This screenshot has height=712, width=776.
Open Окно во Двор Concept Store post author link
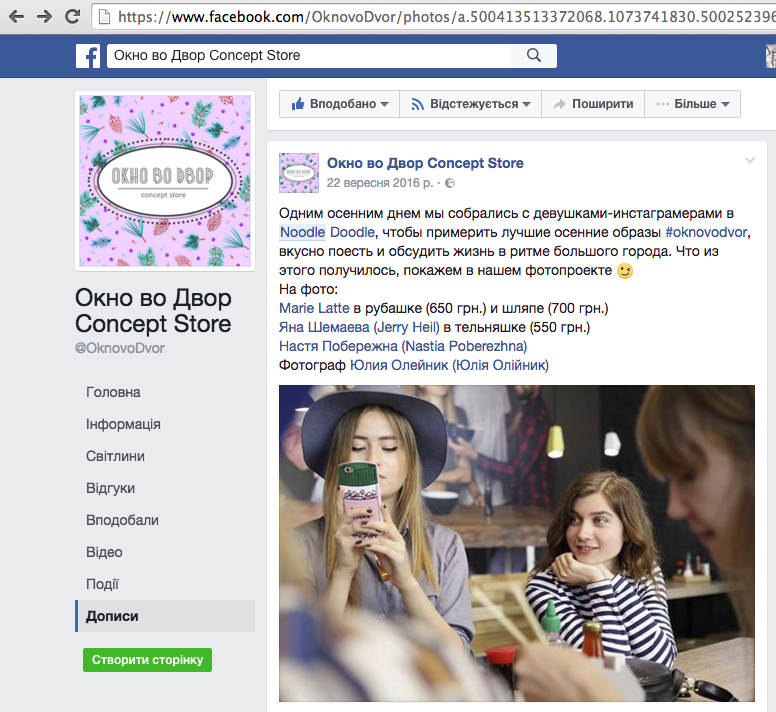(425, 163)
